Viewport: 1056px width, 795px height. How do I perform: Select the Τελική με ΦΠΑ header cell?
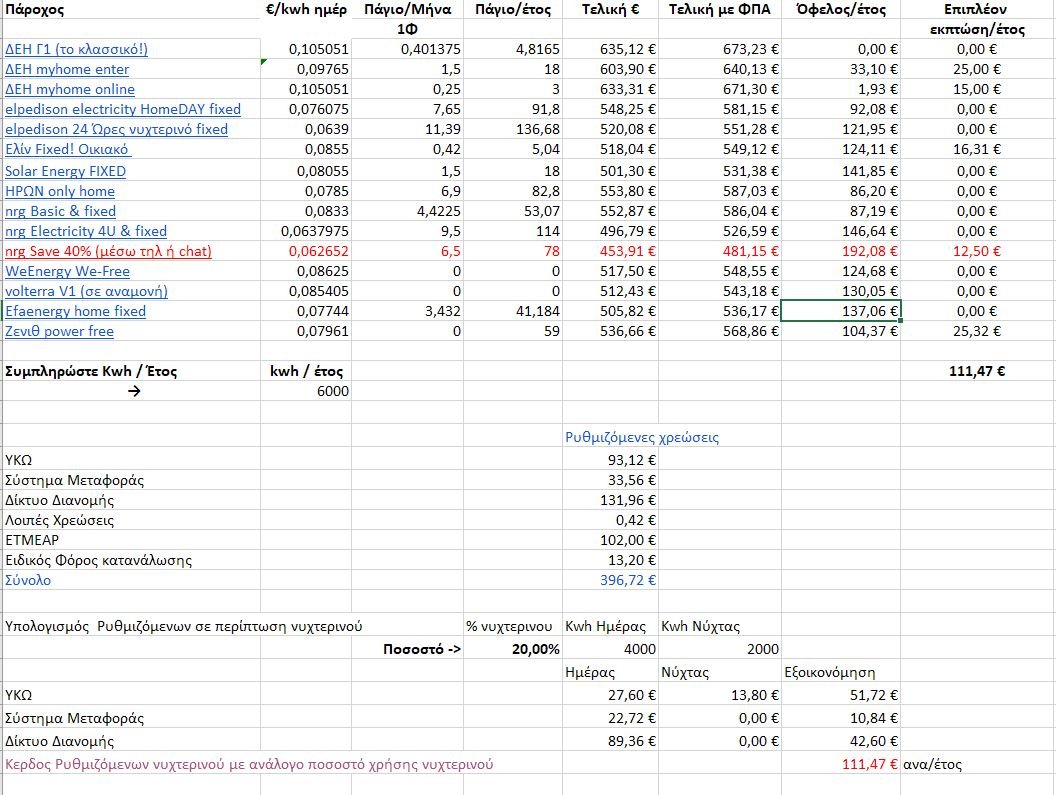coord(719,9)
